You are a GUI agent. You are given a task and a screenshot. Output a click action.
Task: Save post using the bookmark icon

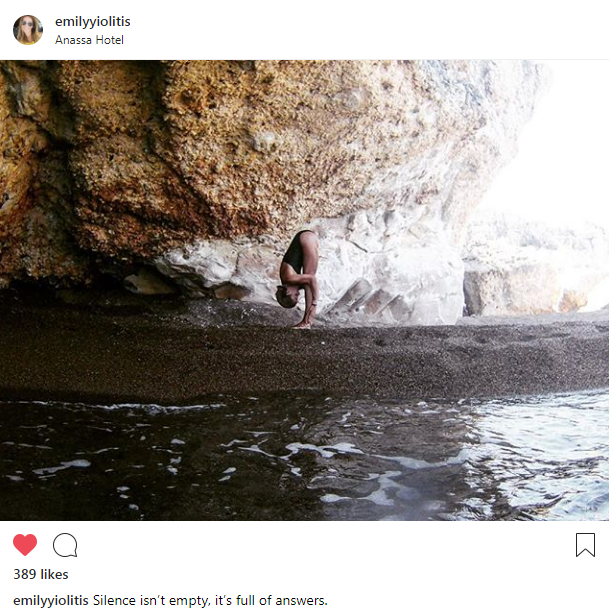point(585,545)
